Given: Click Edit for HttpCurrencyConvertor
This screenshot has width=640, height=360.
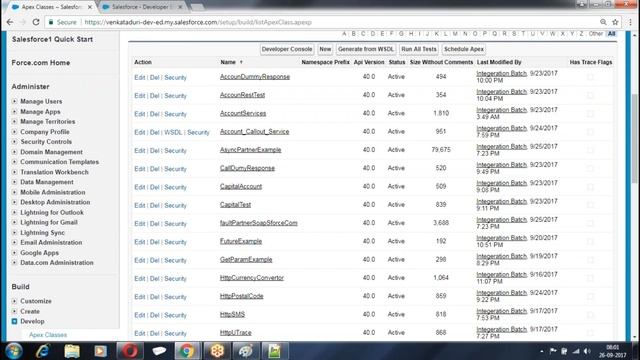Looking at the screenshot, I should (x=140, y=278).
